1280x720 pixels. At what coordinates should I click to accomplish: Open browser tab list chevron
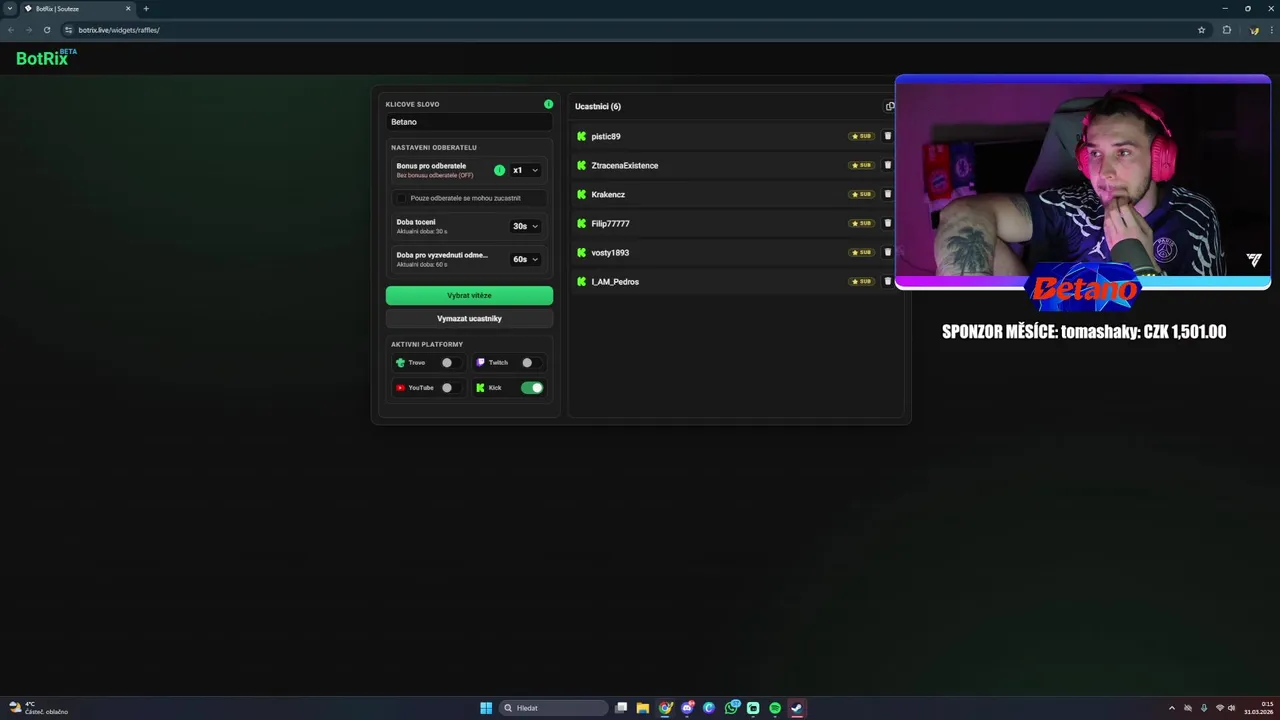pyautogui.click(x=9, y=9)
